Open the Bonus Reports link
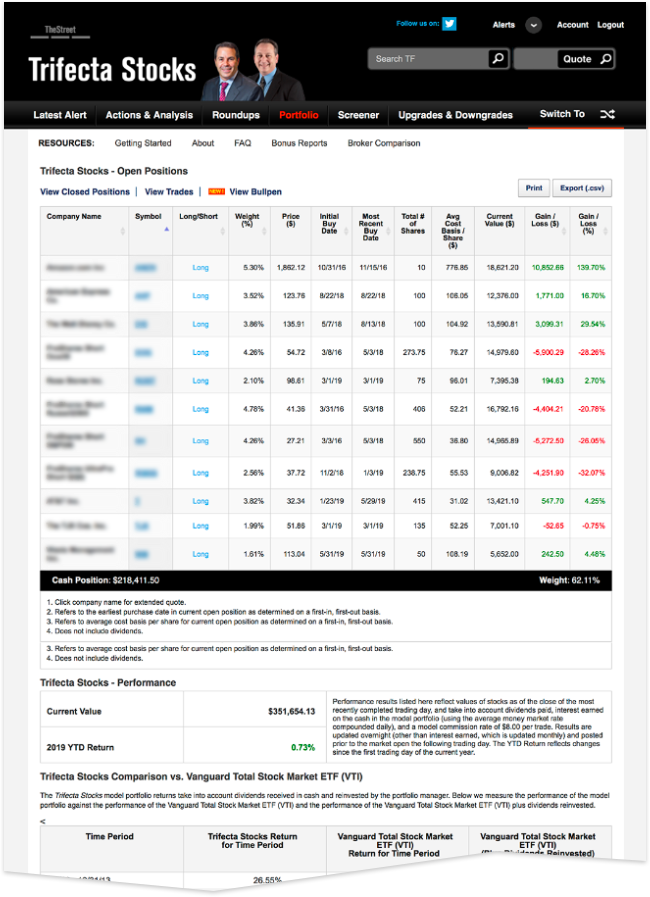Screen dimensions: 650x897 [x=299, y=143]
